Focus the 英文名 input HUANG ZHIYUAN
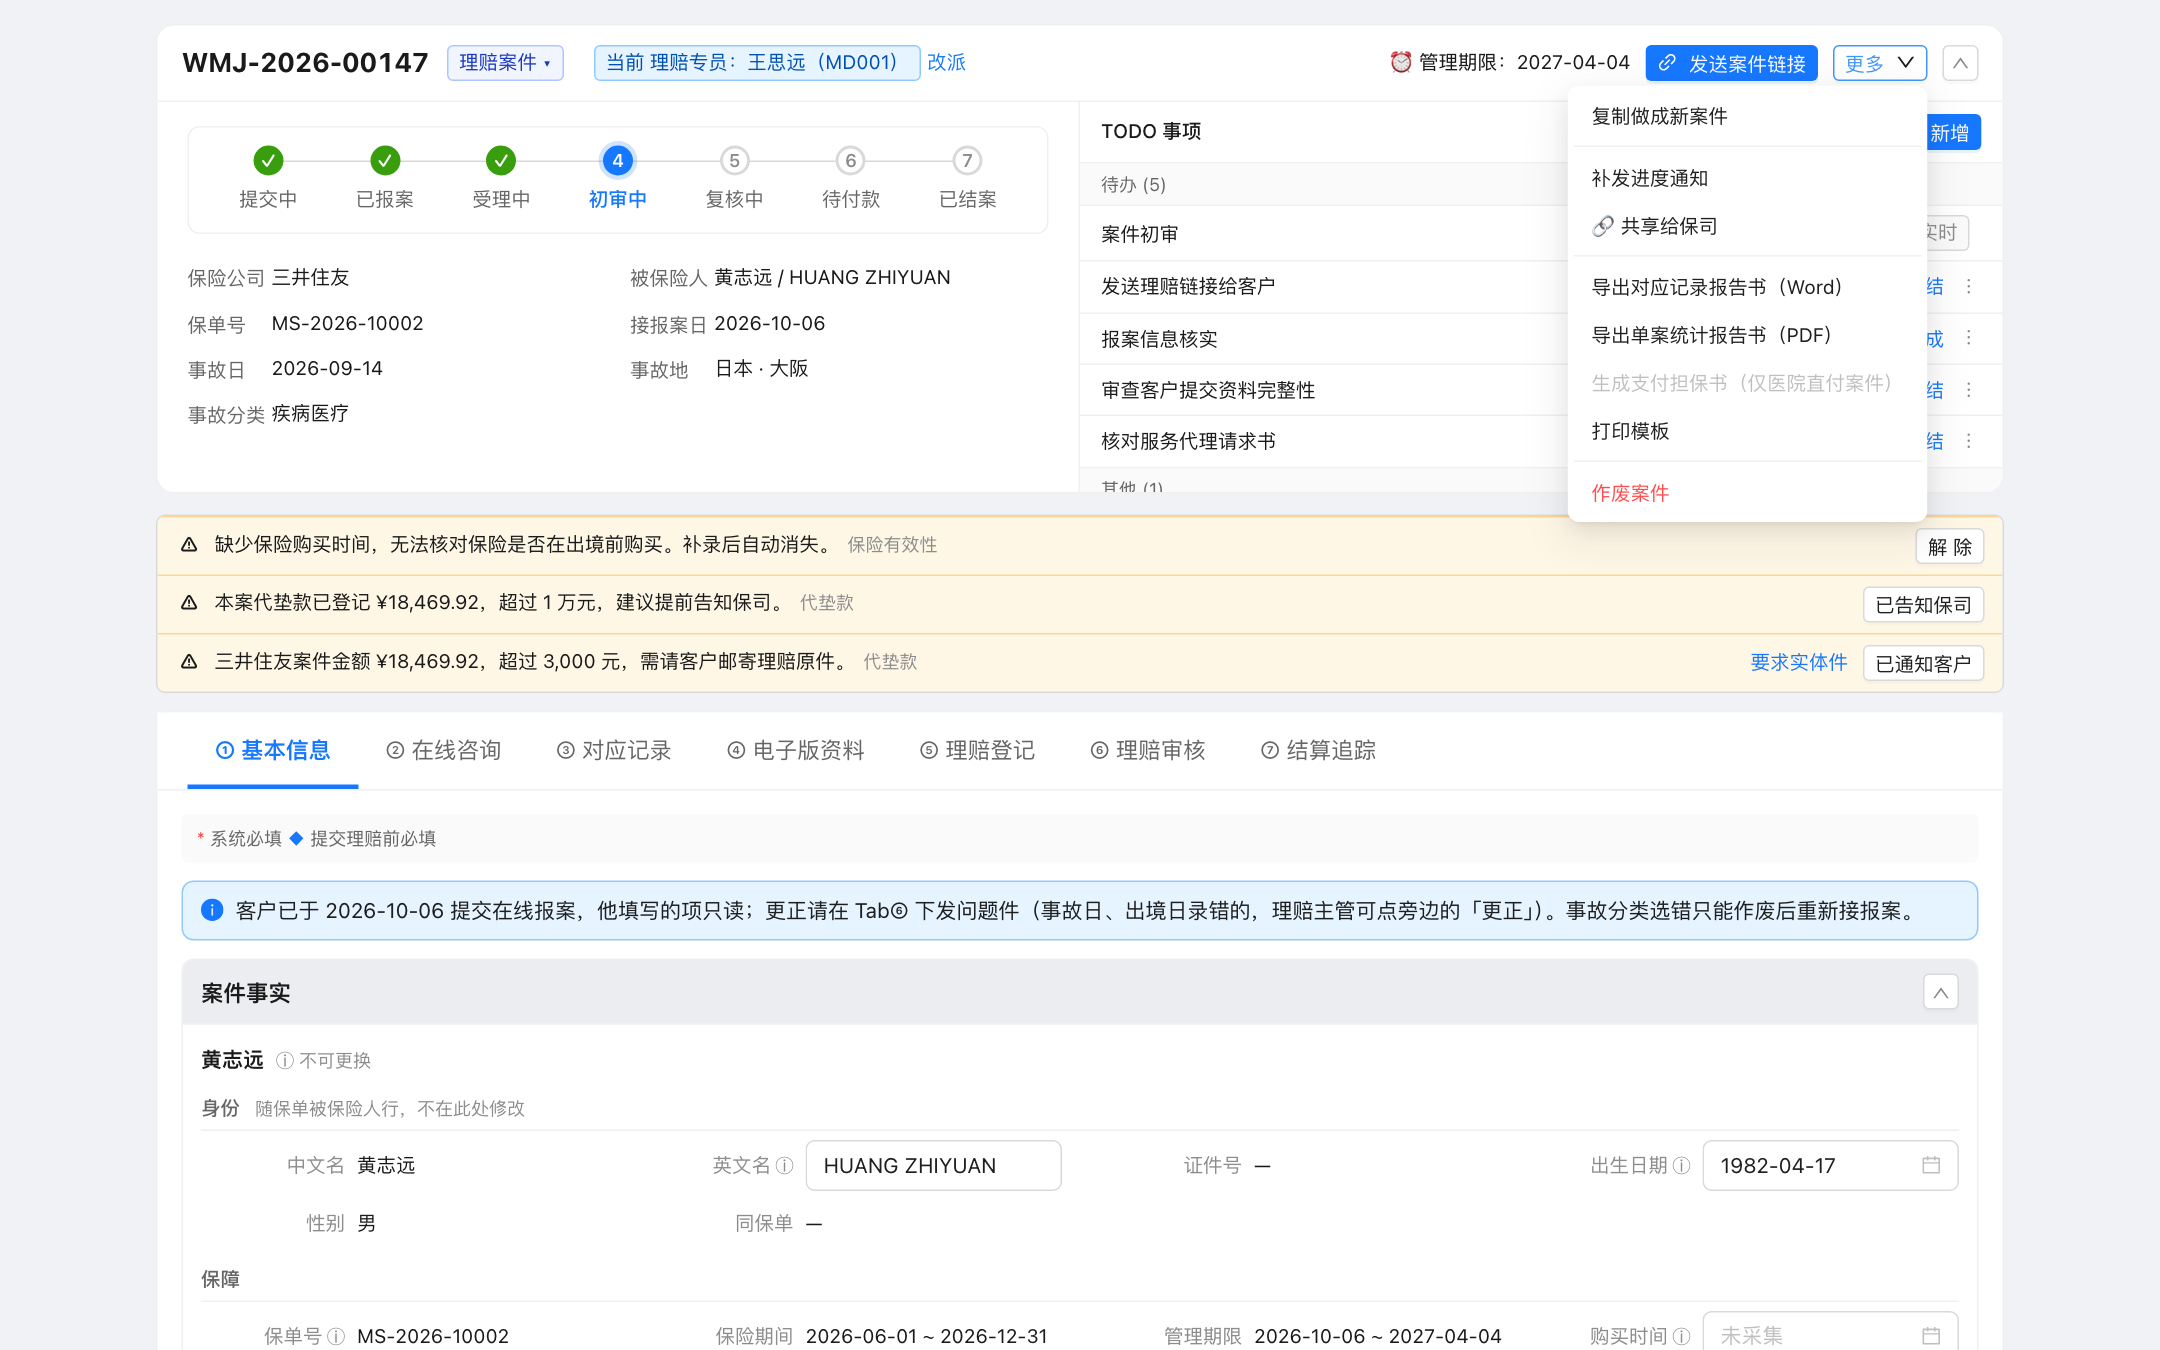Screen dimensions: 2160x1350 coord(933,1165)
